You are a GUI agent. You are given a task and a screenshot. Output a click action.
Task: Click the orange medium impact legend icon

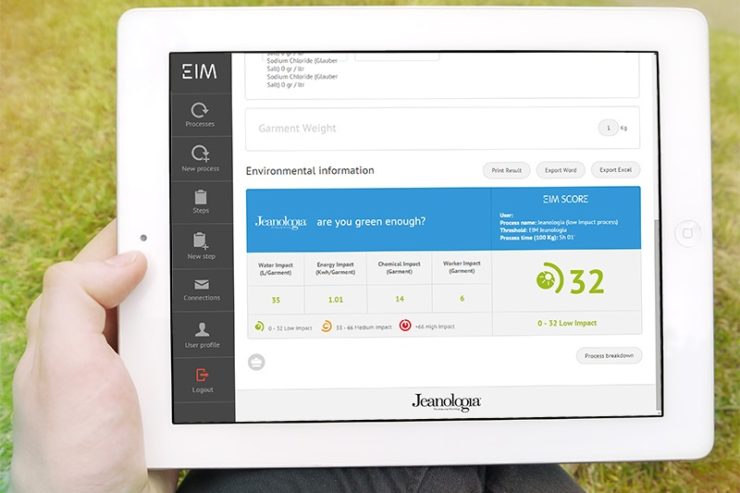coord(326,326)
